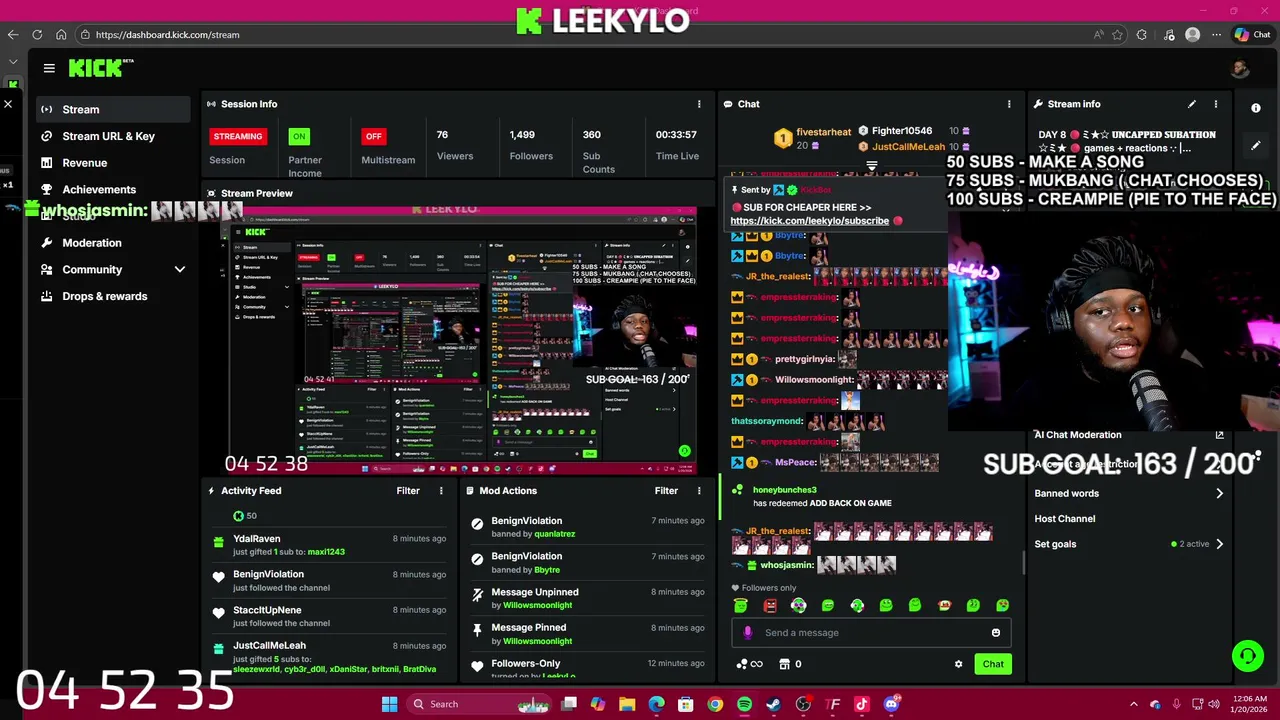Viewport: 1280px width, 720px height.
Task: Click the Kick logo in sidebar header
Action: click(100, 68)
